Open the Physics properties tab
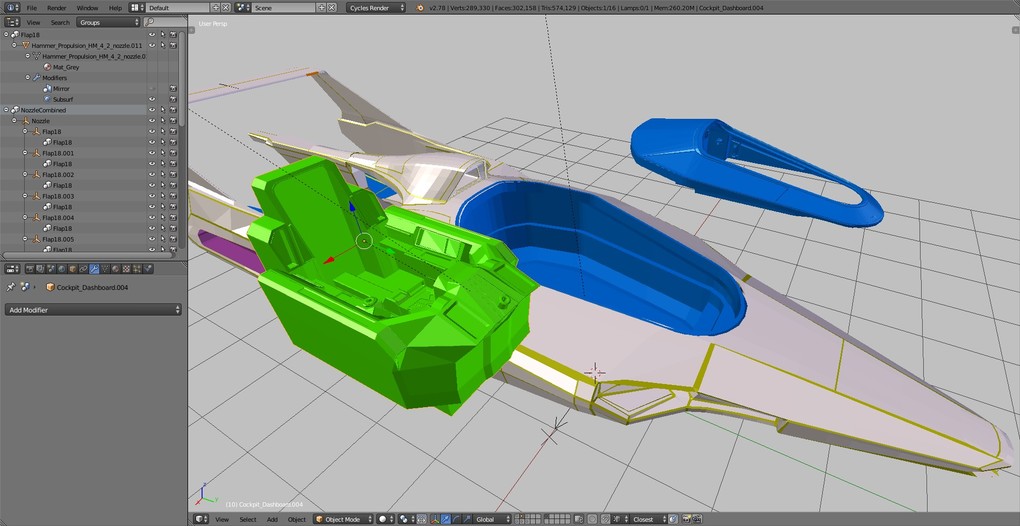 (x=149, y=269)
